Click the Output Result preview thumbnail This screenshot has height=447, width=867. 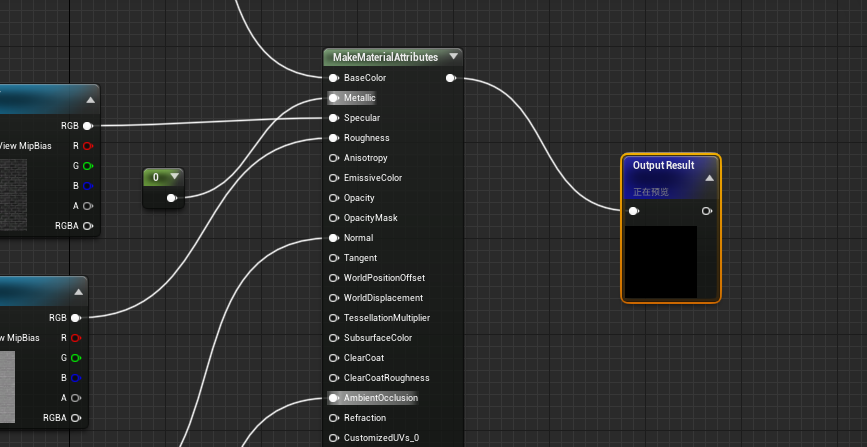point(661,261)
